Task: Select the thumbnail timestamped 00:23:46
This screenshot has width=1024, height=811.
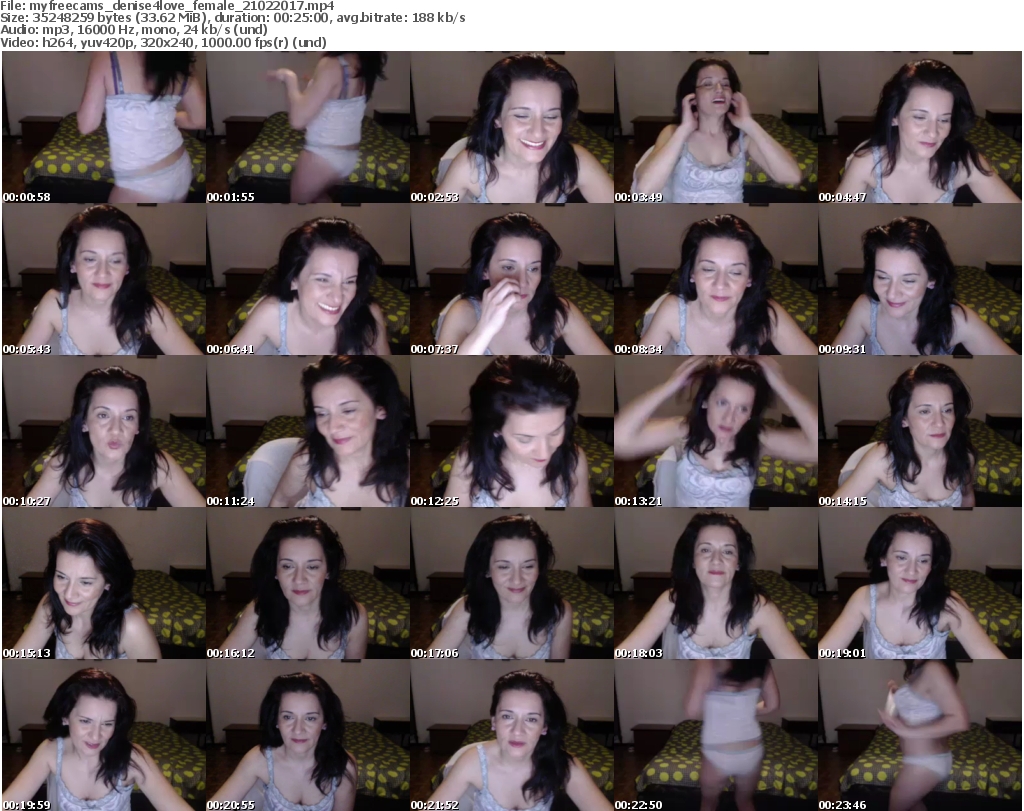Action: point(920,735)
